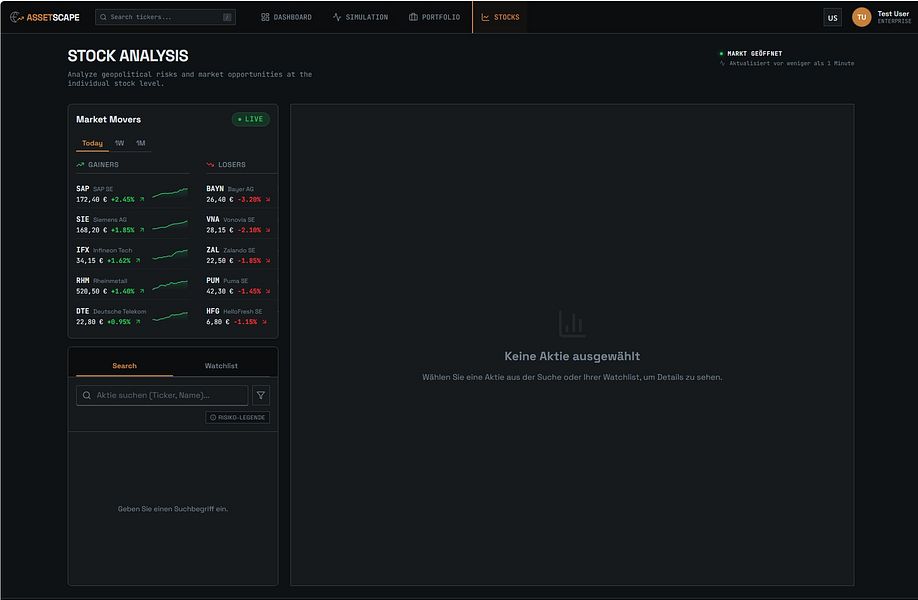The width and height of the screenshot is (918, 600).
Task: Select the RHM Rheinmetall row
Action: pos(132,286)
